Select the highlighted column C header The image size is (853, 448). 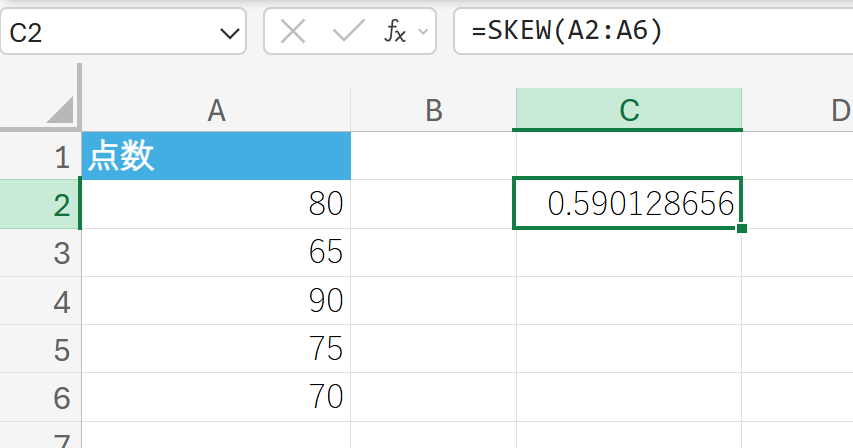tap(628, 110)
